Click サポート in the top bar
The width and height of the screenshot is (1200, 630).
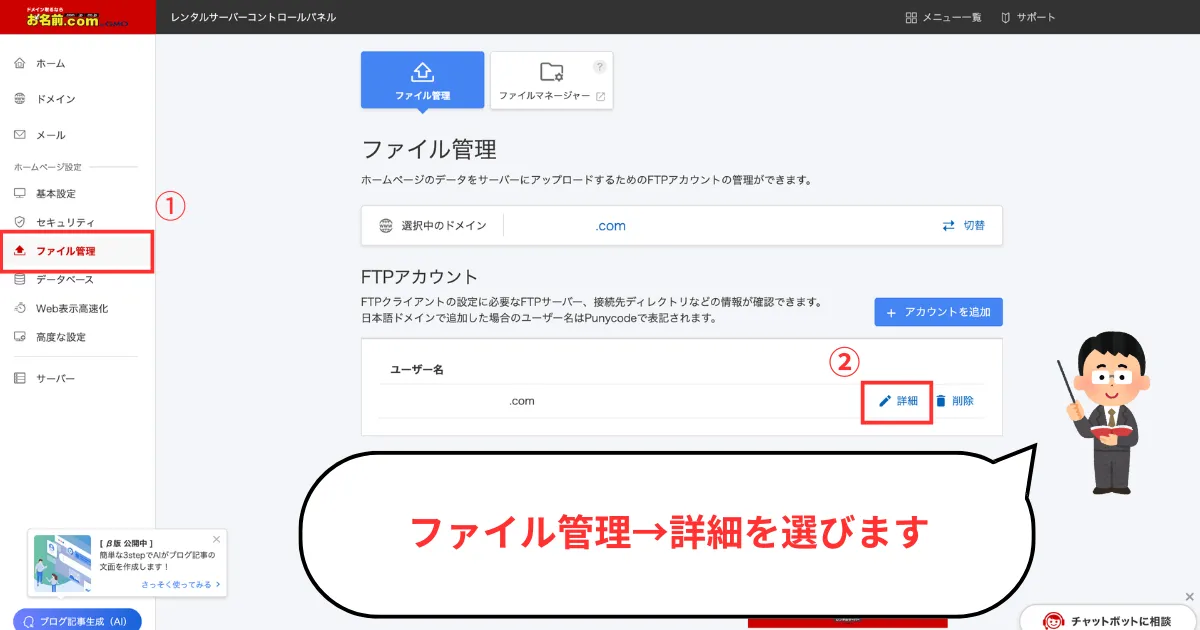(1027, 17)
